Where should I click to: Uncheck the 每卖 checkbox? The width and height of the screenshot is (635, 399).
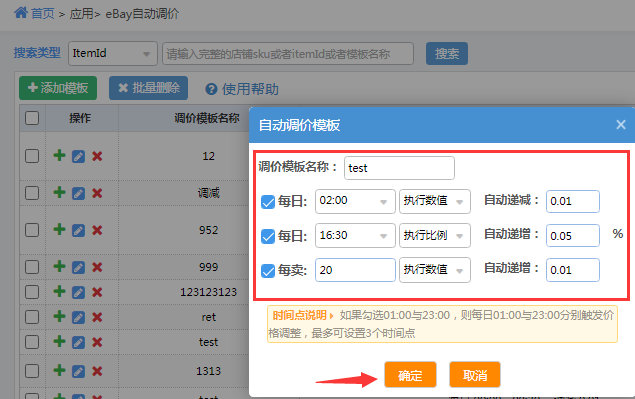[268, 271]
